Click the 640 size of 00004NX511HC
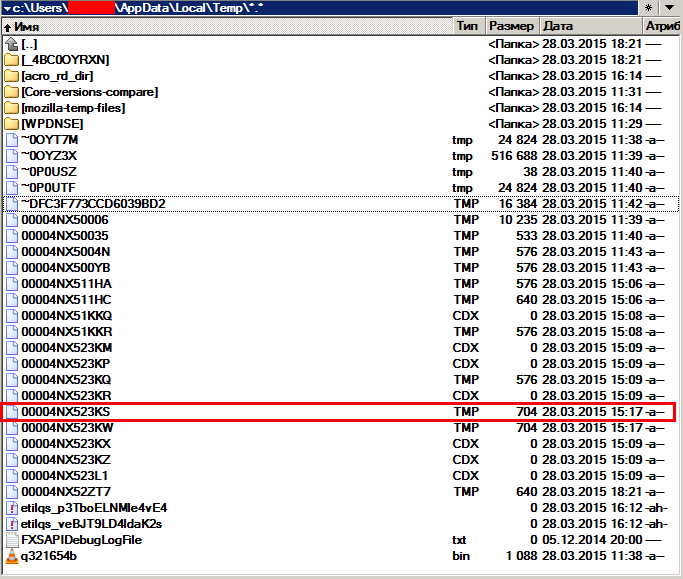 pos(527,300)
